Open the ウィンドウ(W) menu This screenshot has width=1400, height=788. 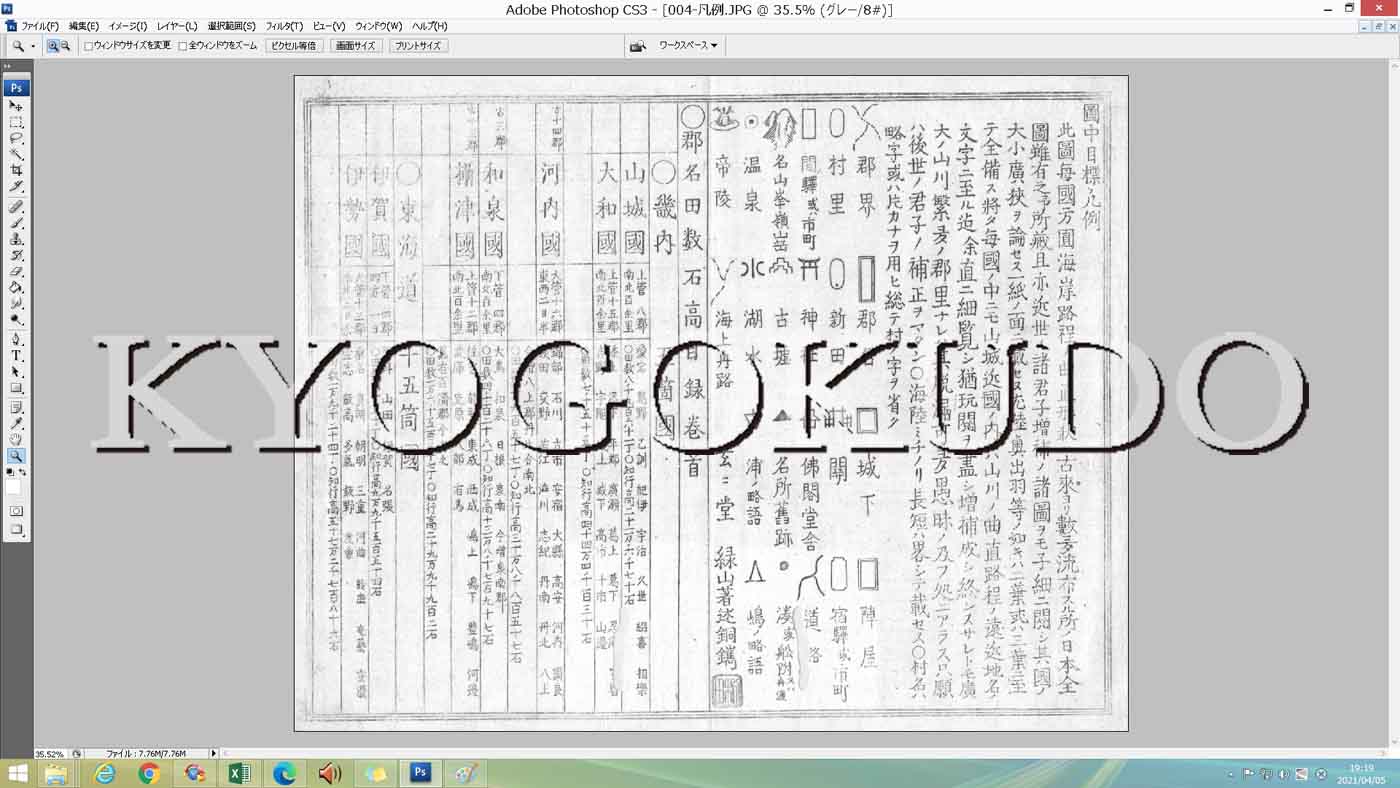pyautogui.click(x=379, y=26)
